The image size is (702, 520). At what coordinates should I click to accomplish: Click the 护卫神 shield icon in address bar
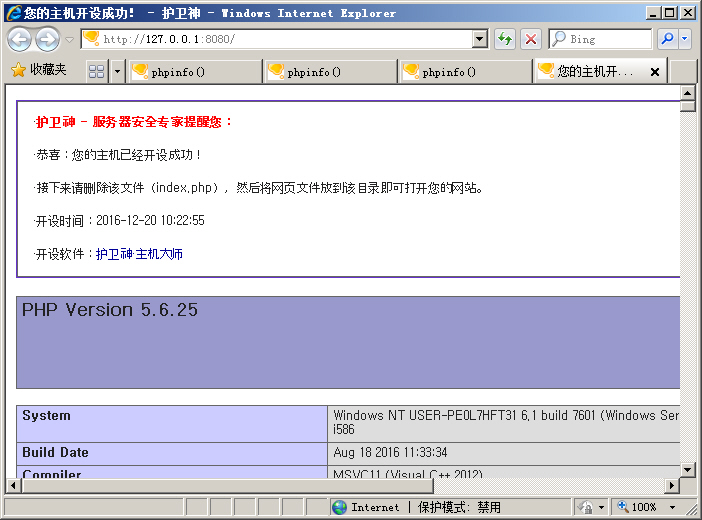pos(91,39)
